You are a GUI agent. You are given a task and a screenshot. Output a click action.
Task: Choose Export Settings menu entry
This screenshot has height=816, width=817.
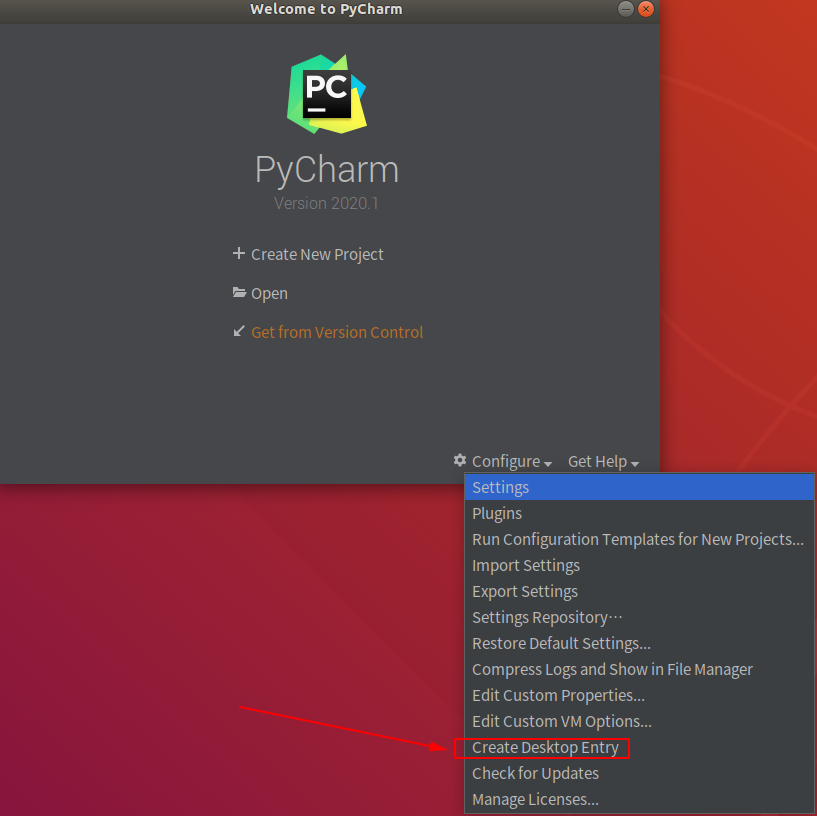tap(524, 591)
